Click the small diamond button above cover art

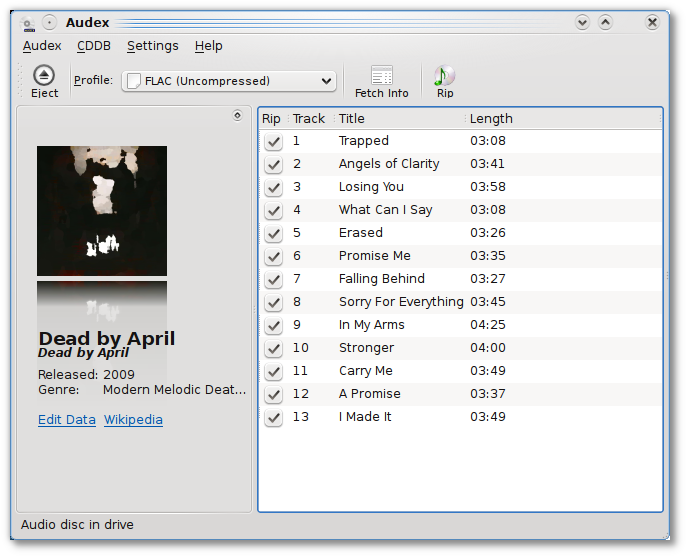tap(237, 116)
